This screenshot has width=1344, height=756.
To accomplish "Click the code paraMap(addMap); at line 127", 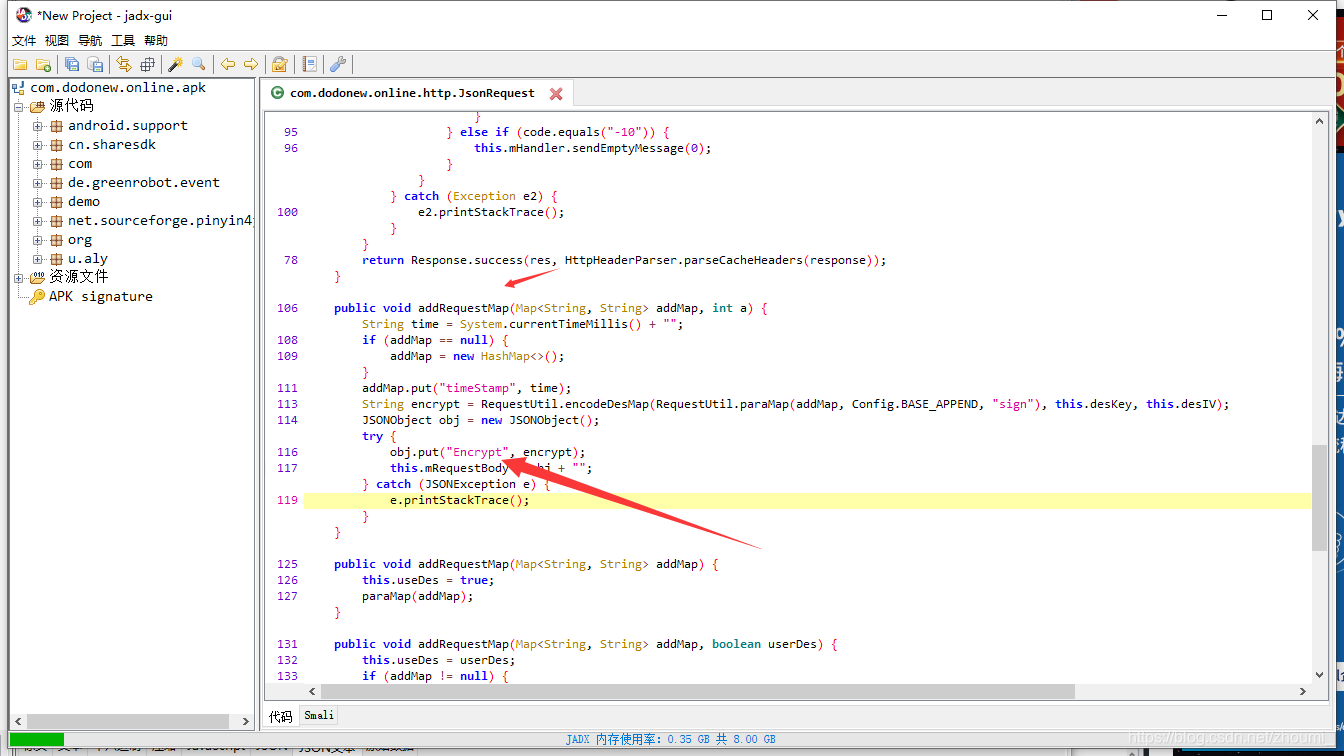I will (x=418, y=596).
